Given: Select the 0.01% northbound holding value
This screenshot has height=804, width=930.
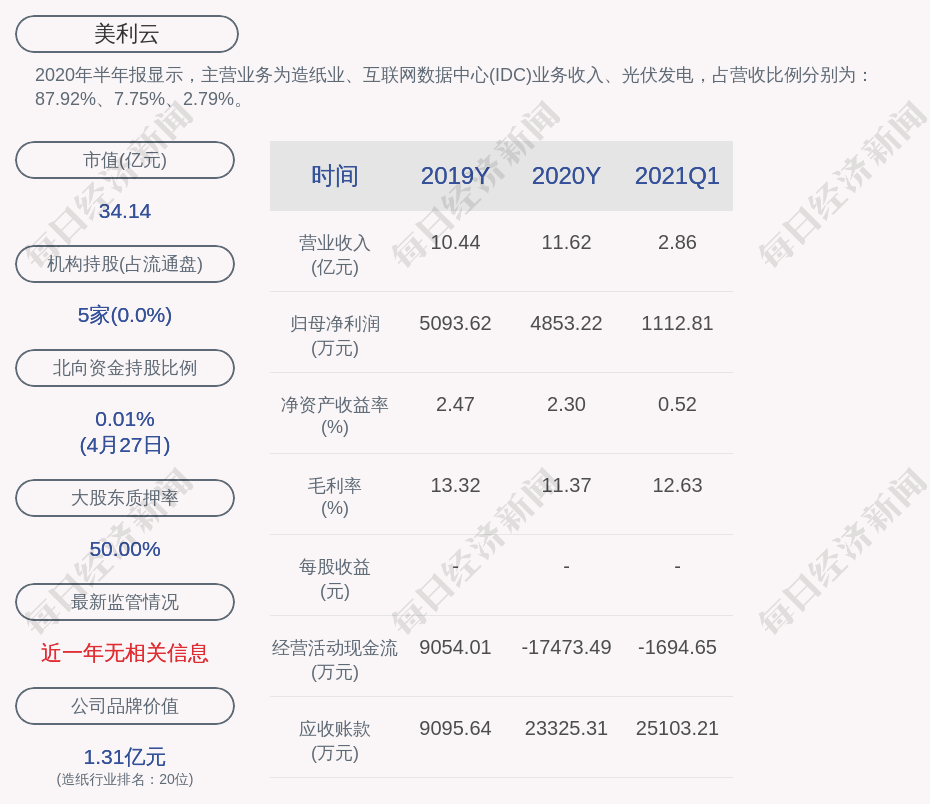Looking at the screenshot, I should tap(125, 419).
